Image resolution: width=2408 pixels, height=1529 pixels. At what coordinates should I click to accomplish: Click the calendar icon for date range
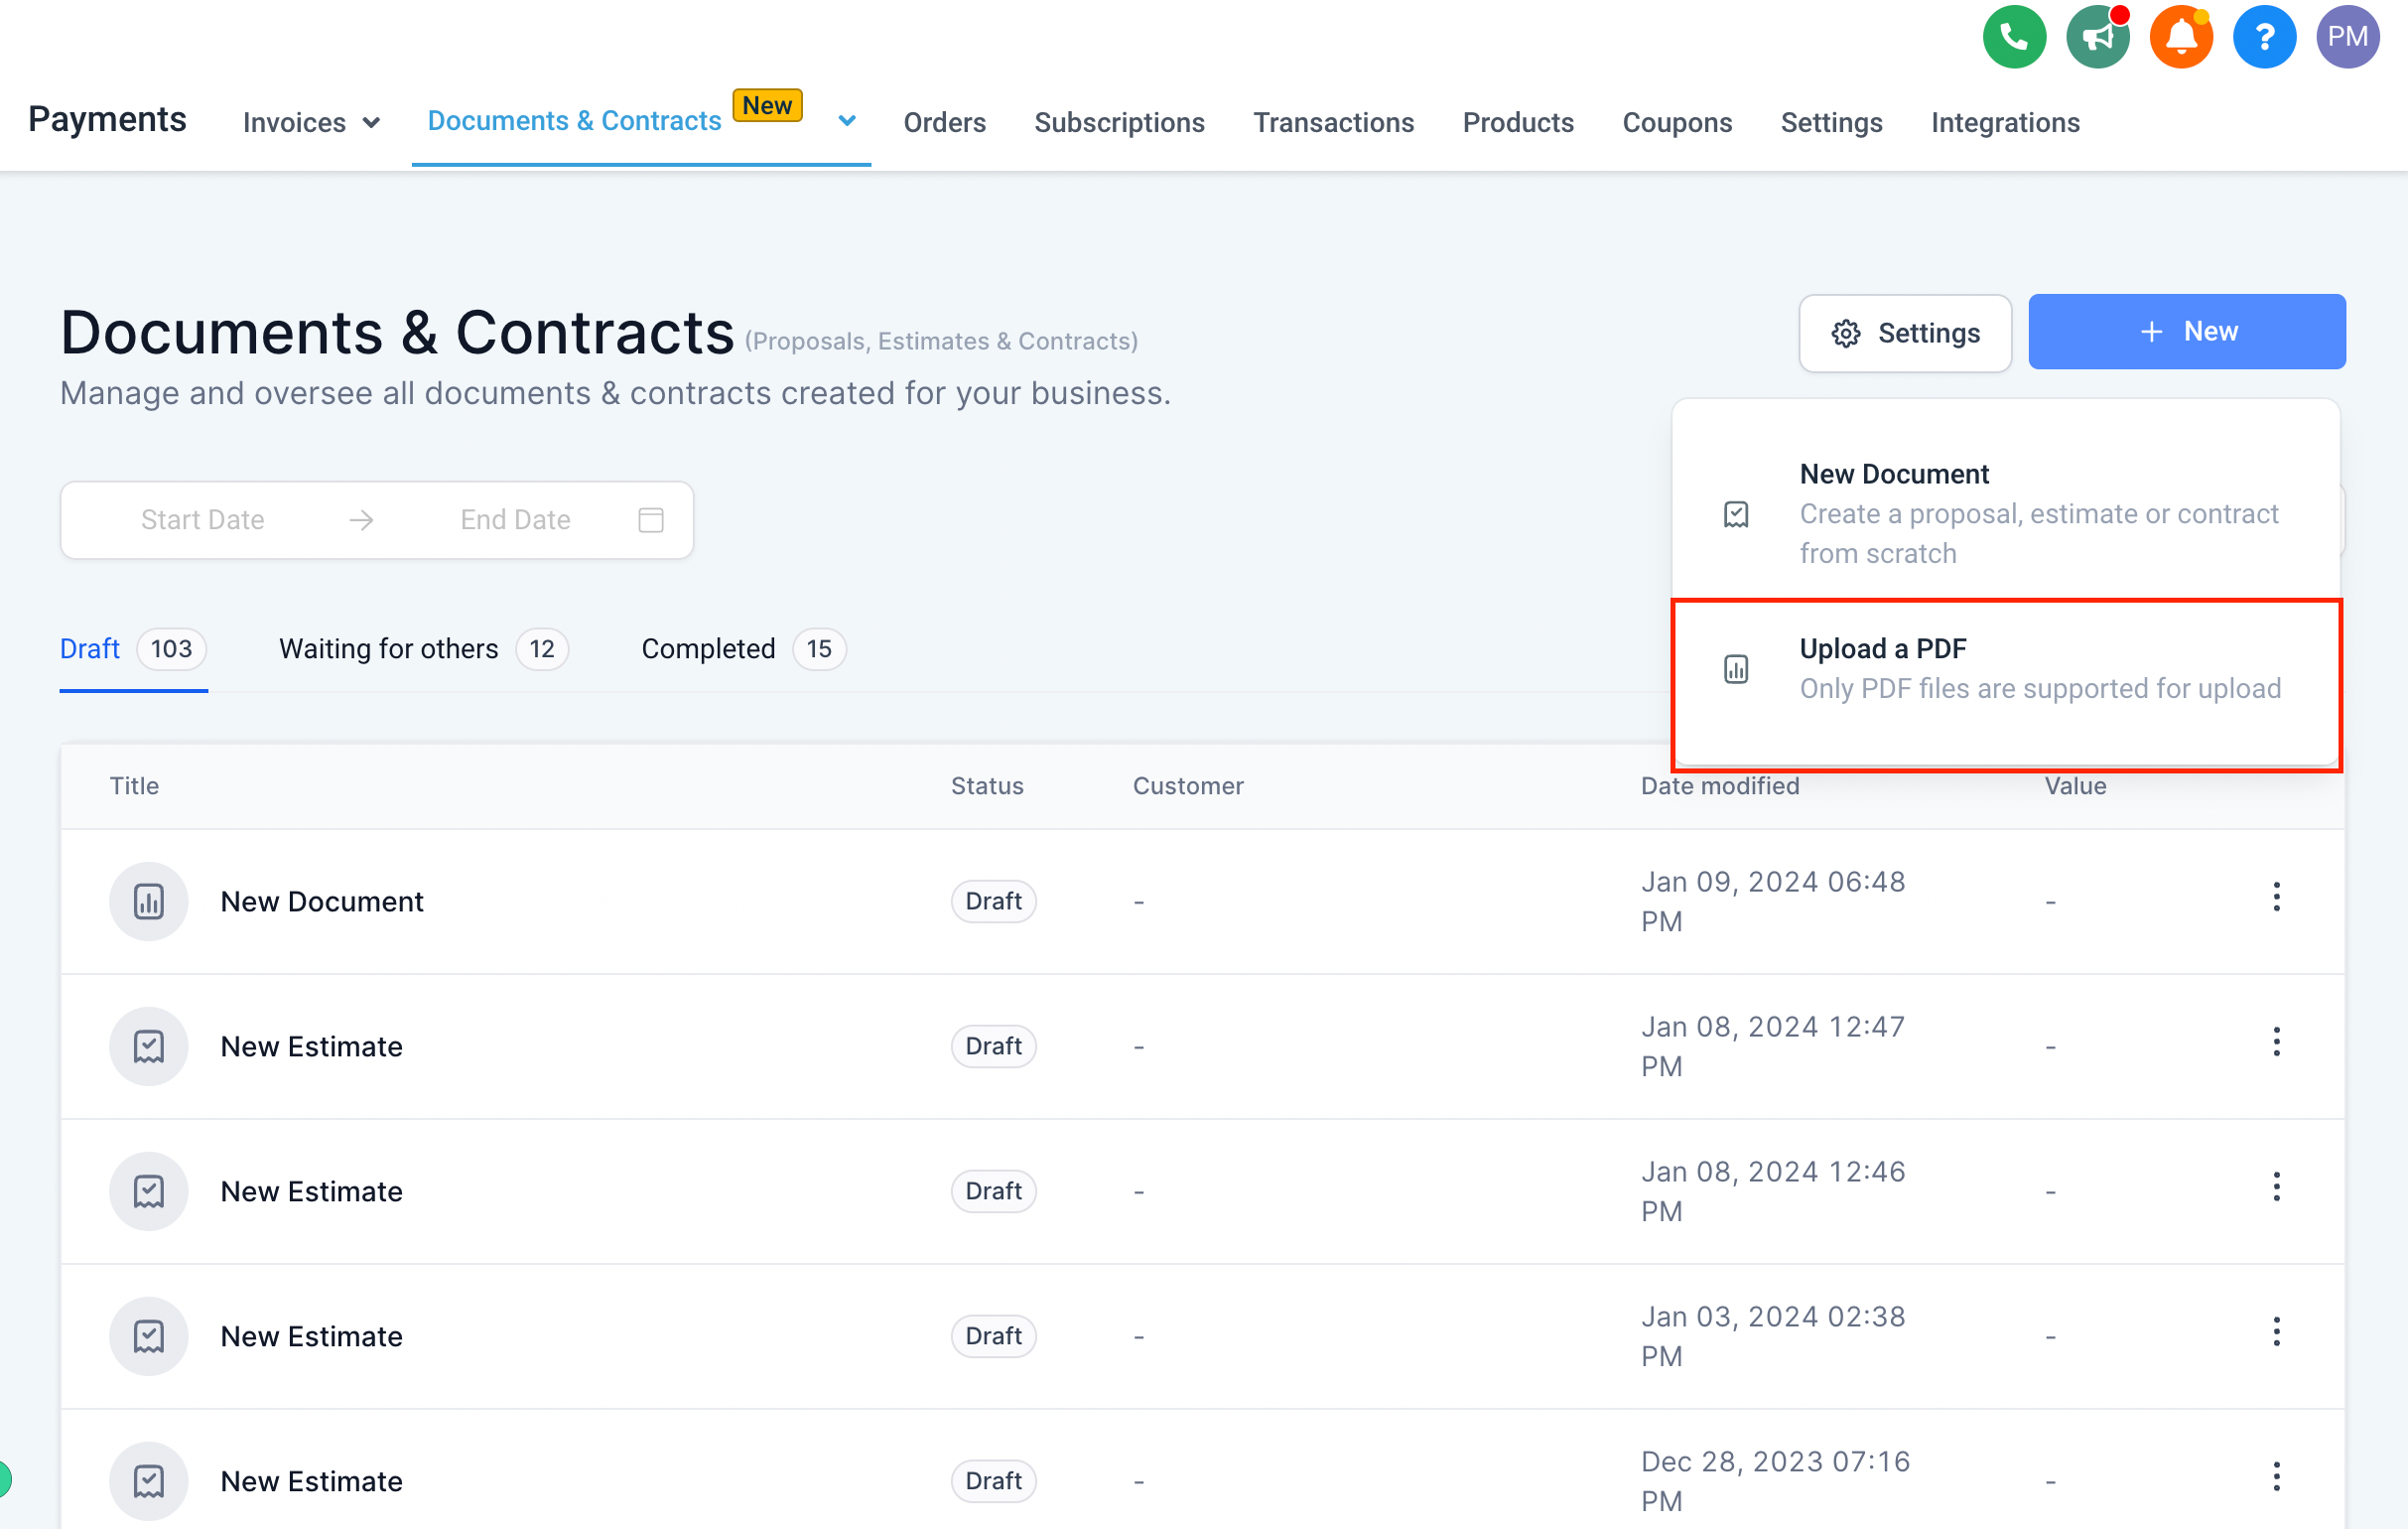pyautogui.click(x=651, y=519)
